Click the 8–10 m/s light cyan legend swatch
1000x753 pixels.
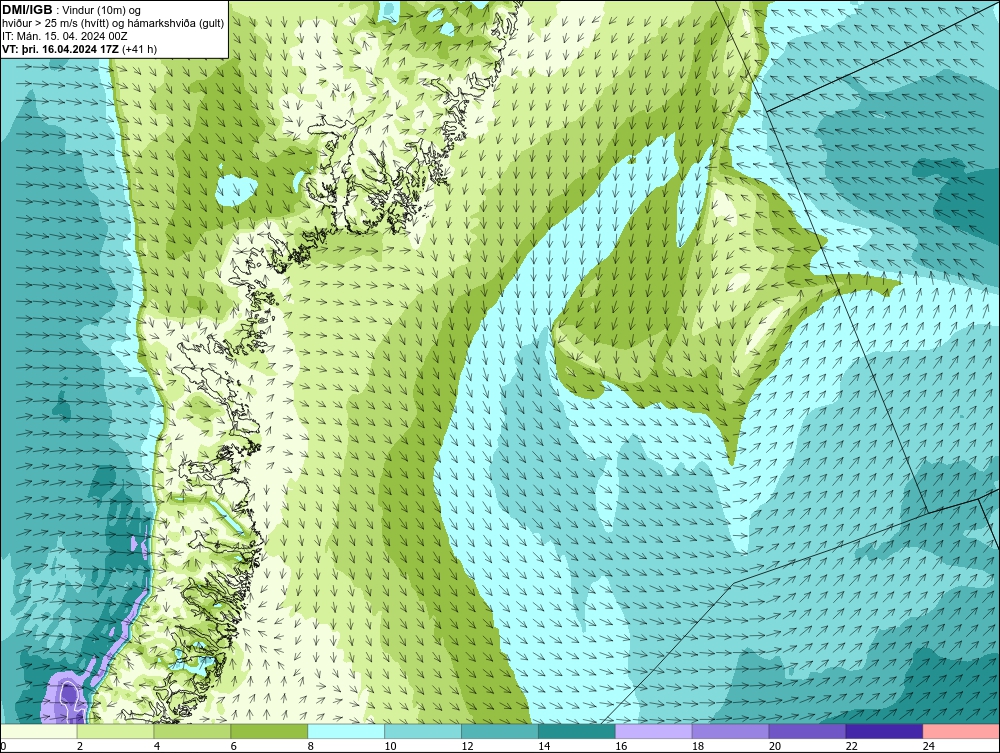coord(346,731)
